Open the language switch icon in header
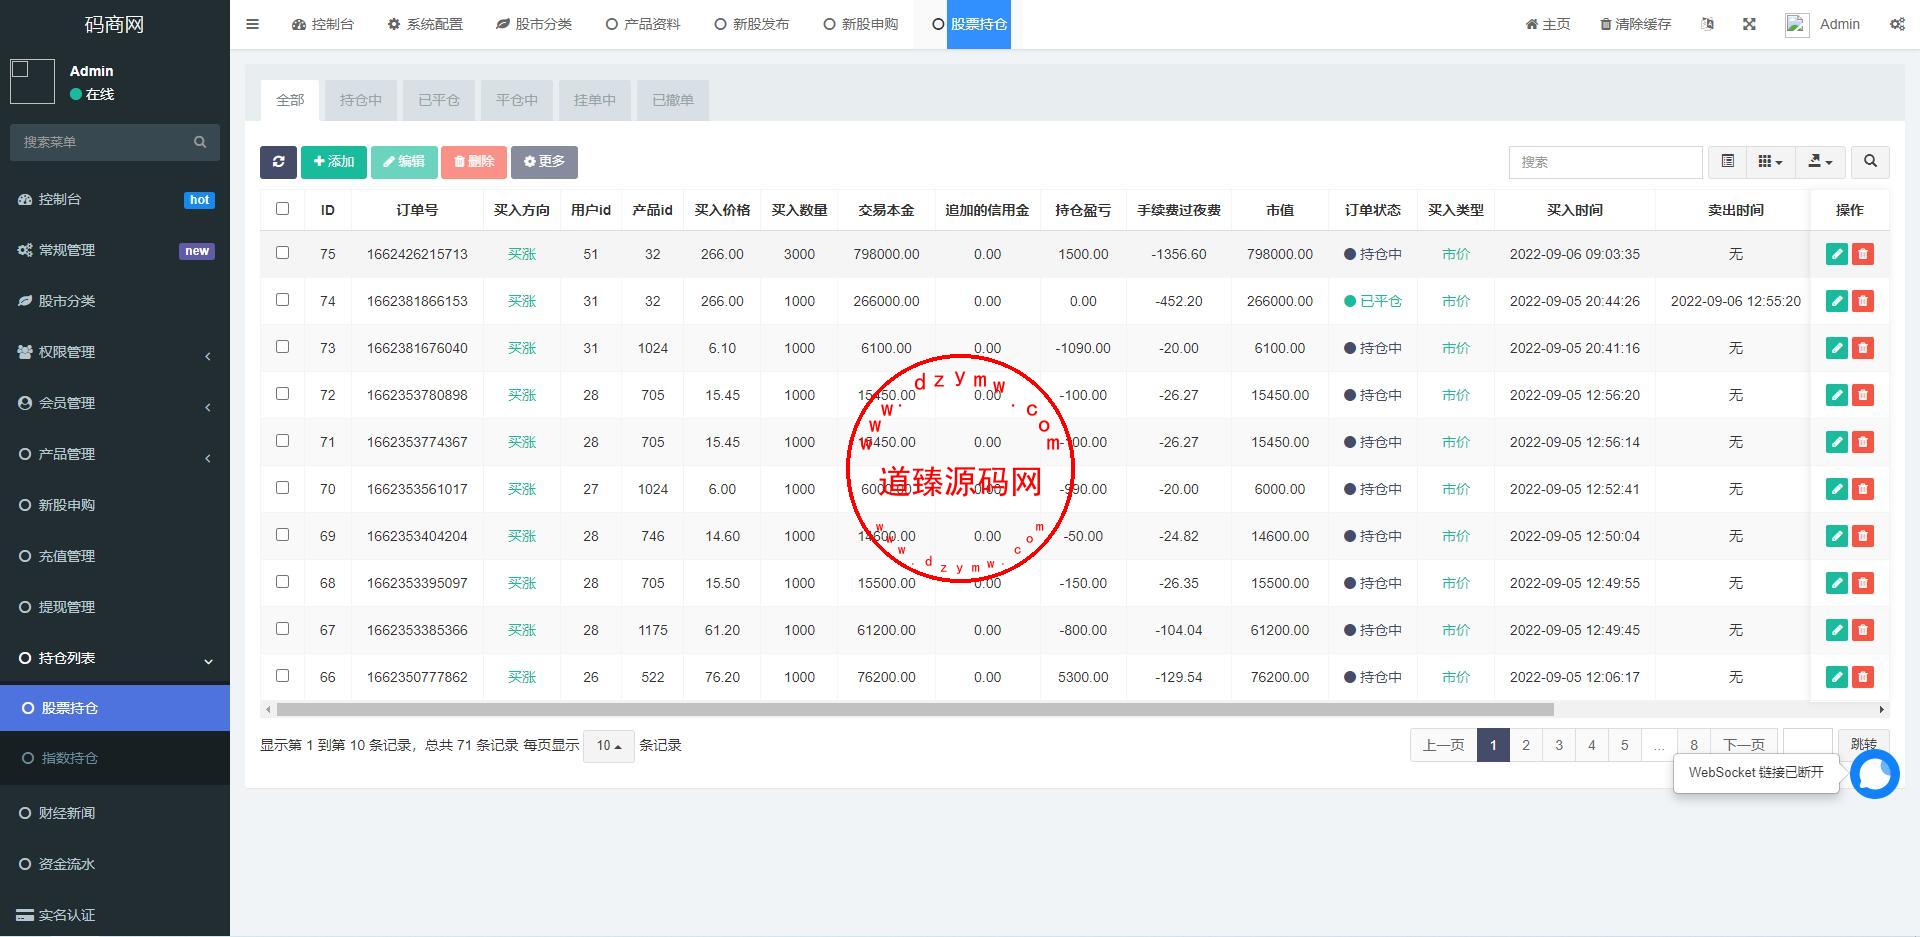1920x937 pixels. pyautogui.click(x=1707, y=24)
